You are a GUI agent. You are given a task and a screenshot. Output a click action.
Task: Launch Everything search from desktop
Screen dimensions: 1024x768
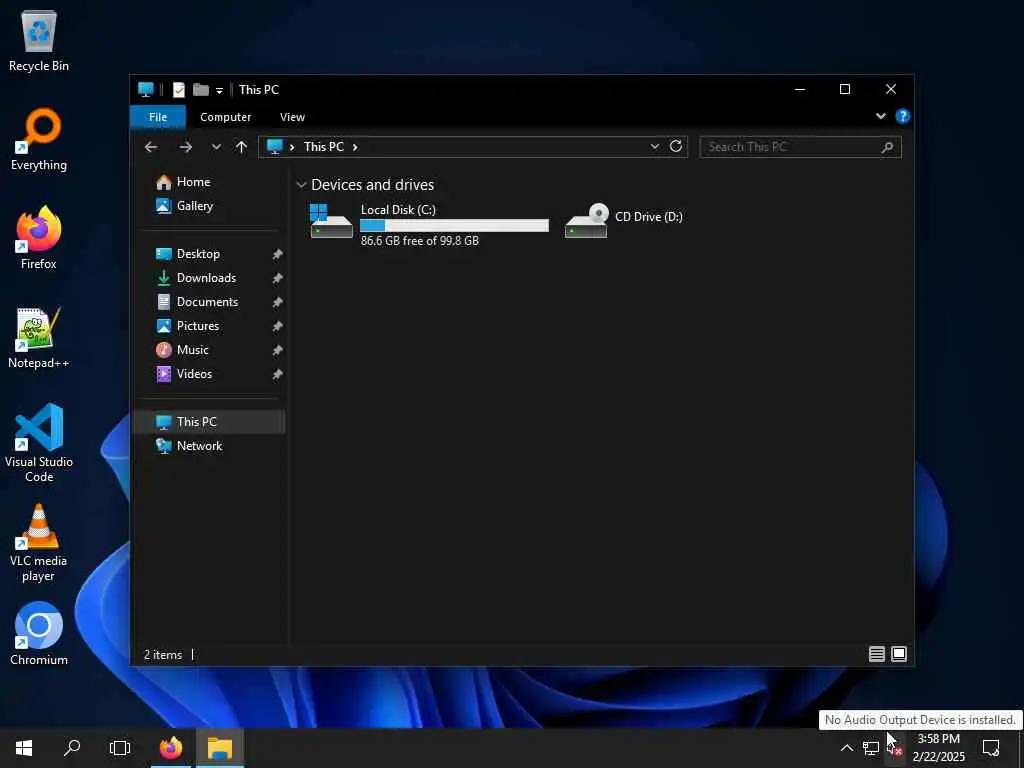pos(39,139)
